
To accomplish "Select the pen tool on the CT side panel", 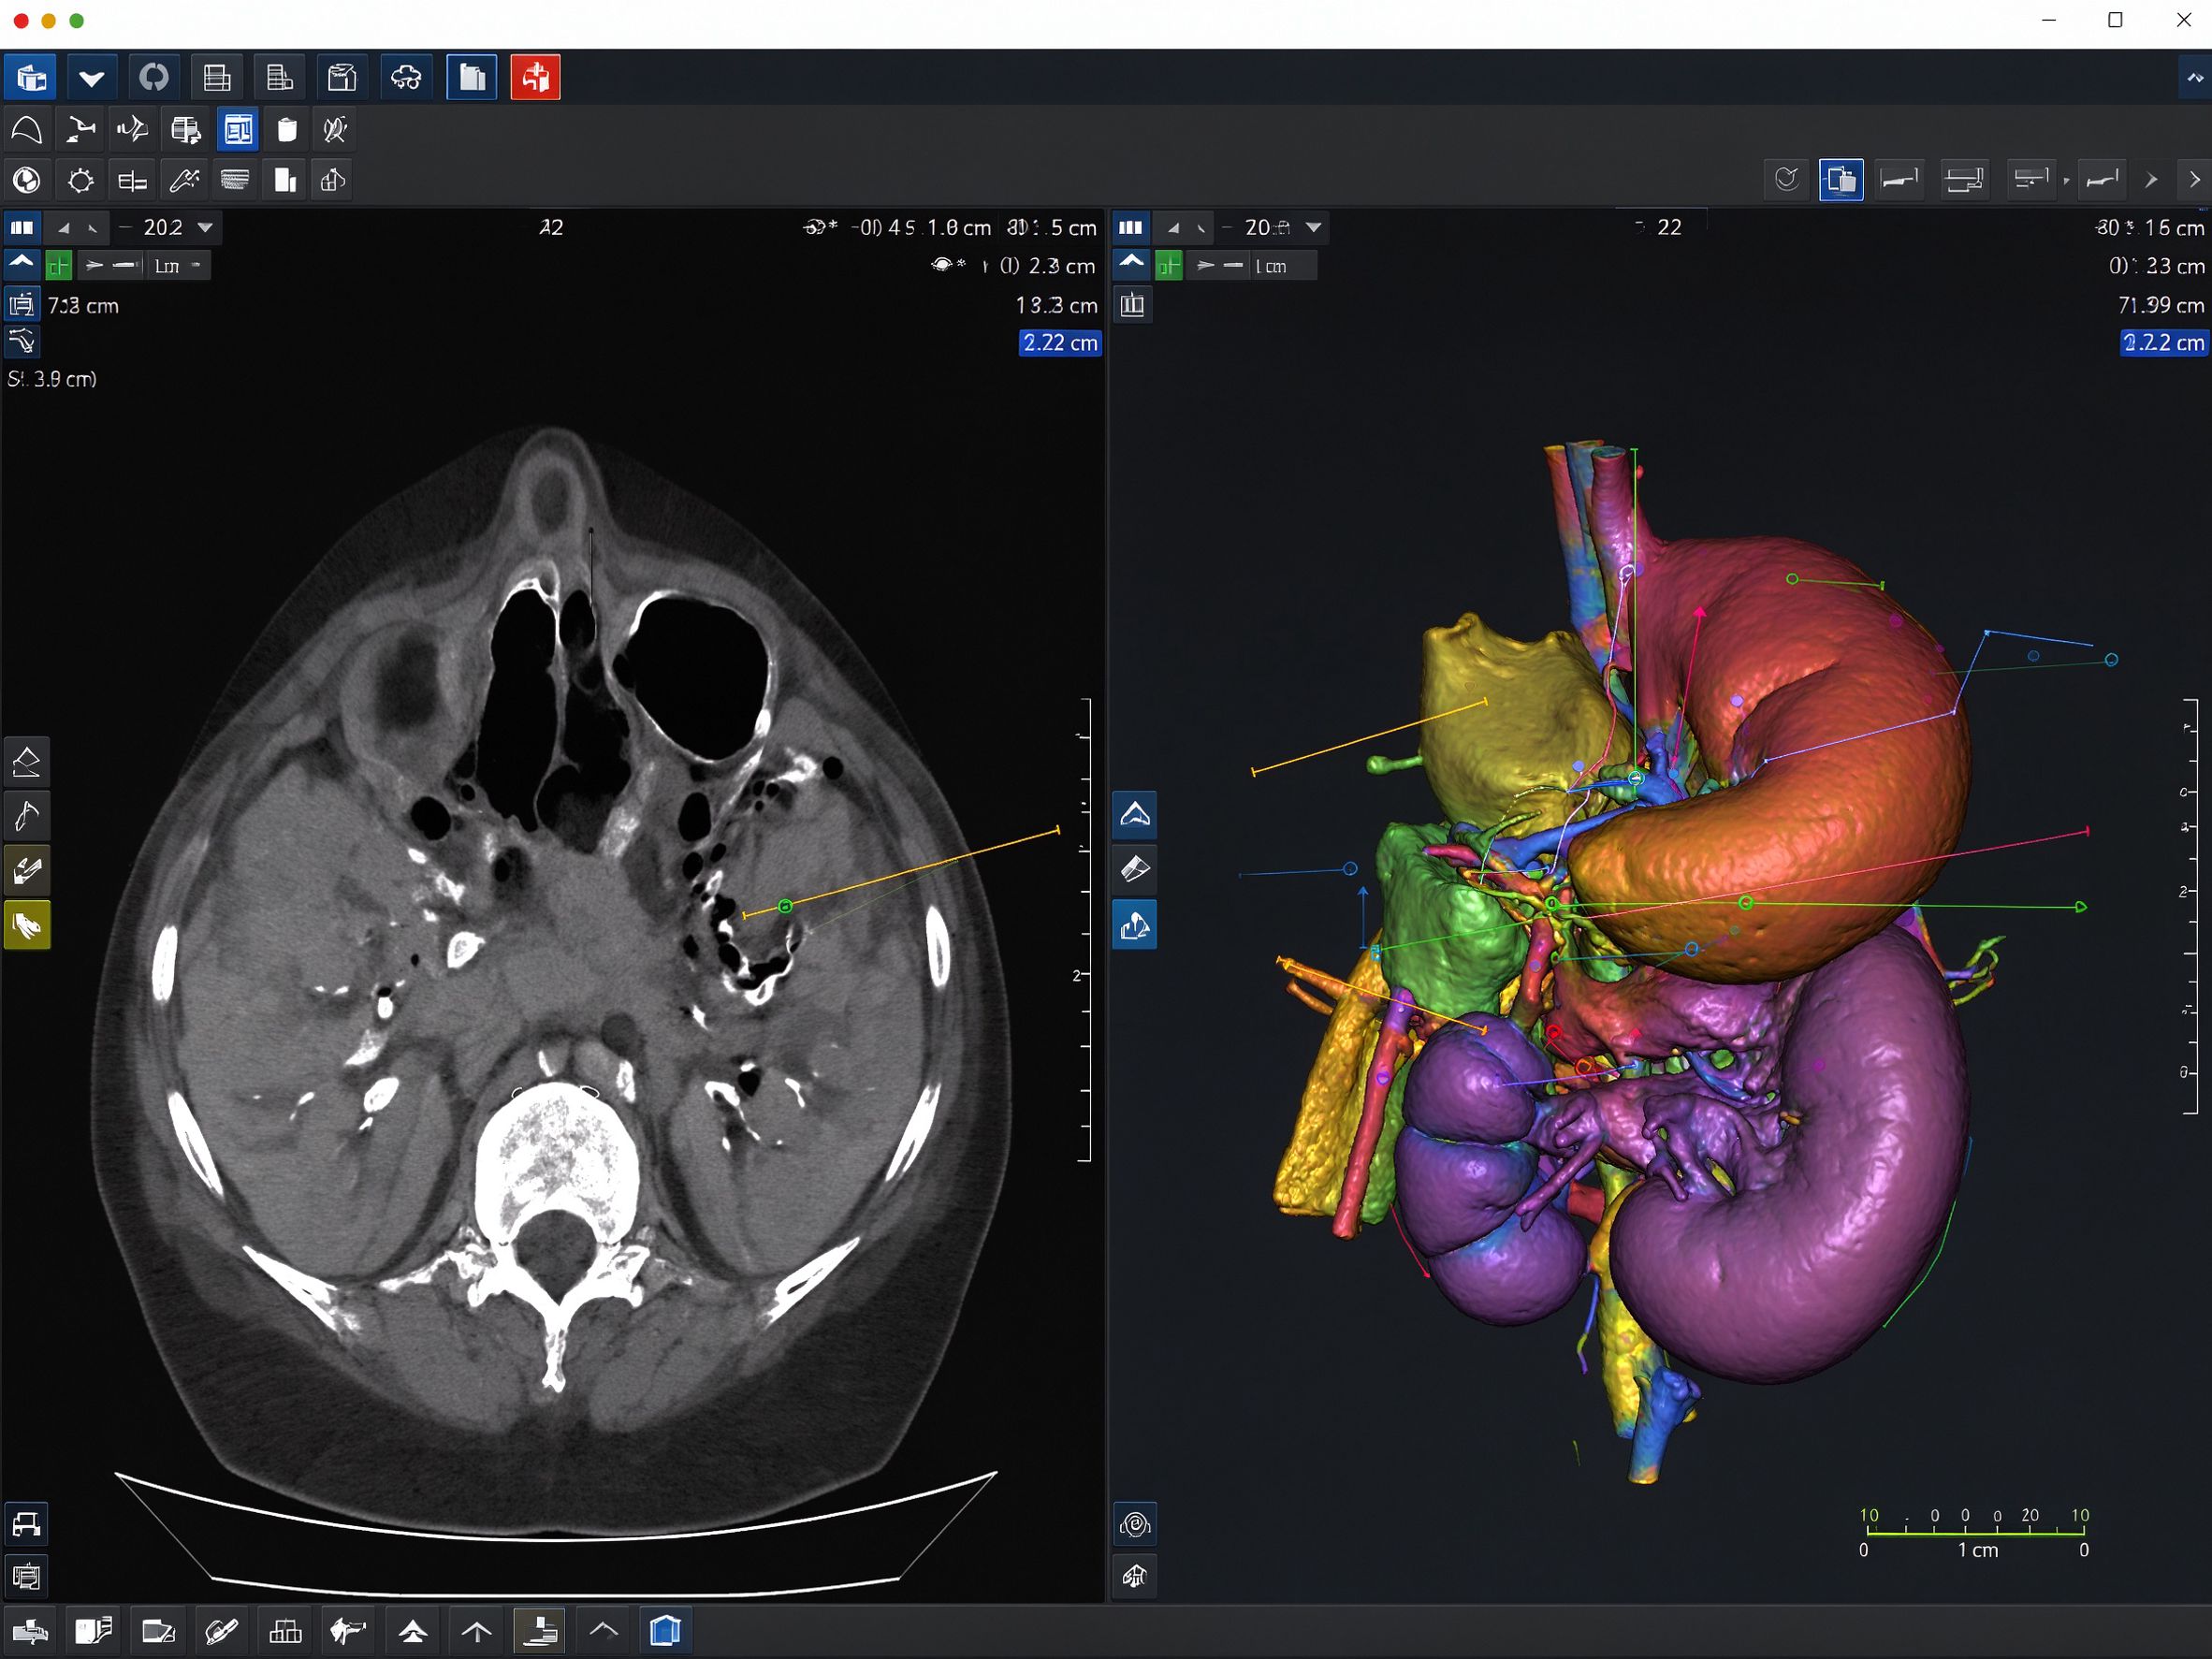I will 27,817.
